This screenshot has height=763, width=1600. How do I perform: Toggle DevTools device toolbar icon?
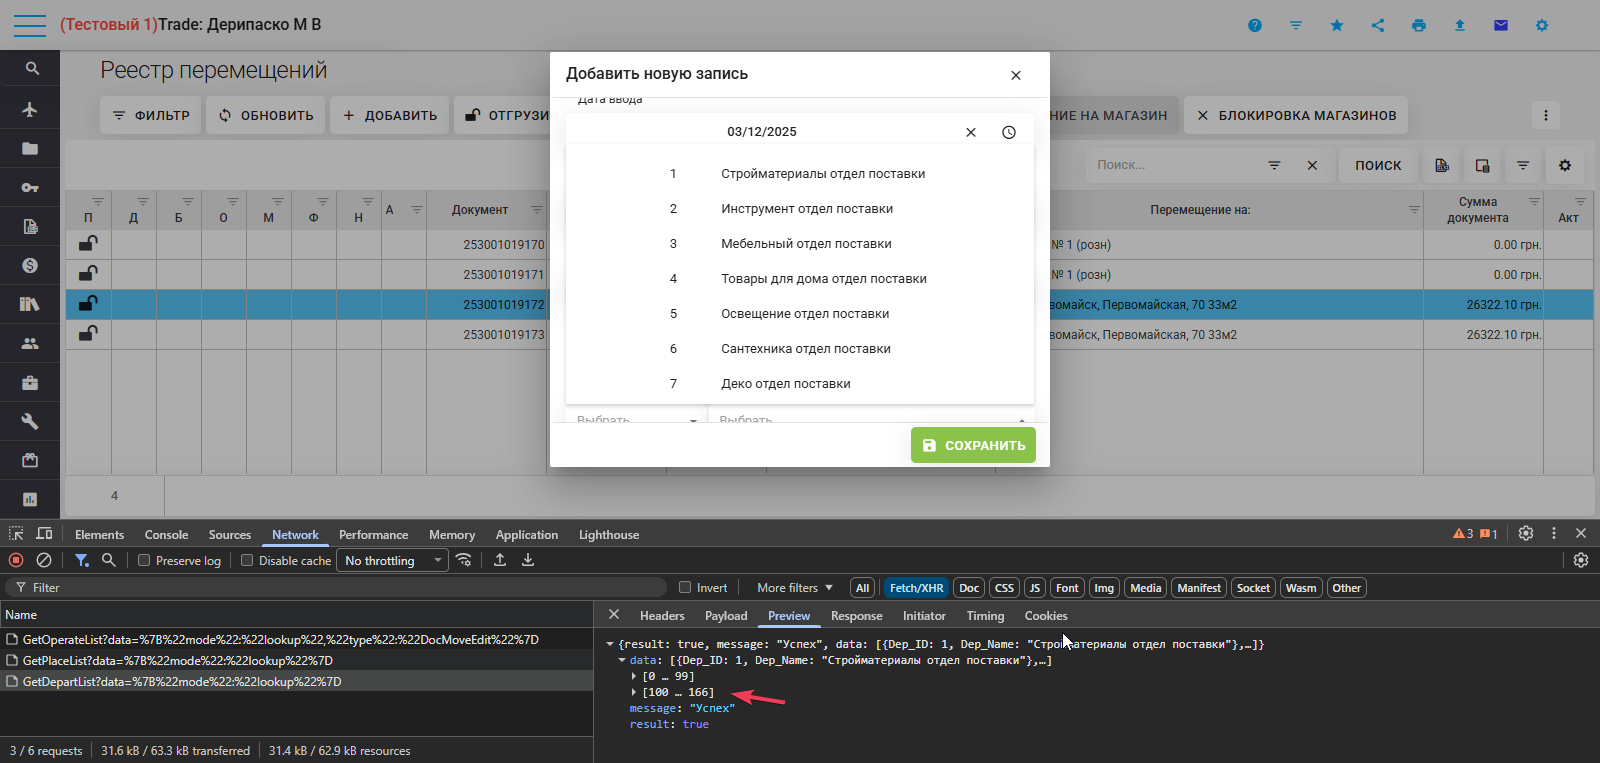pos(44,534)
